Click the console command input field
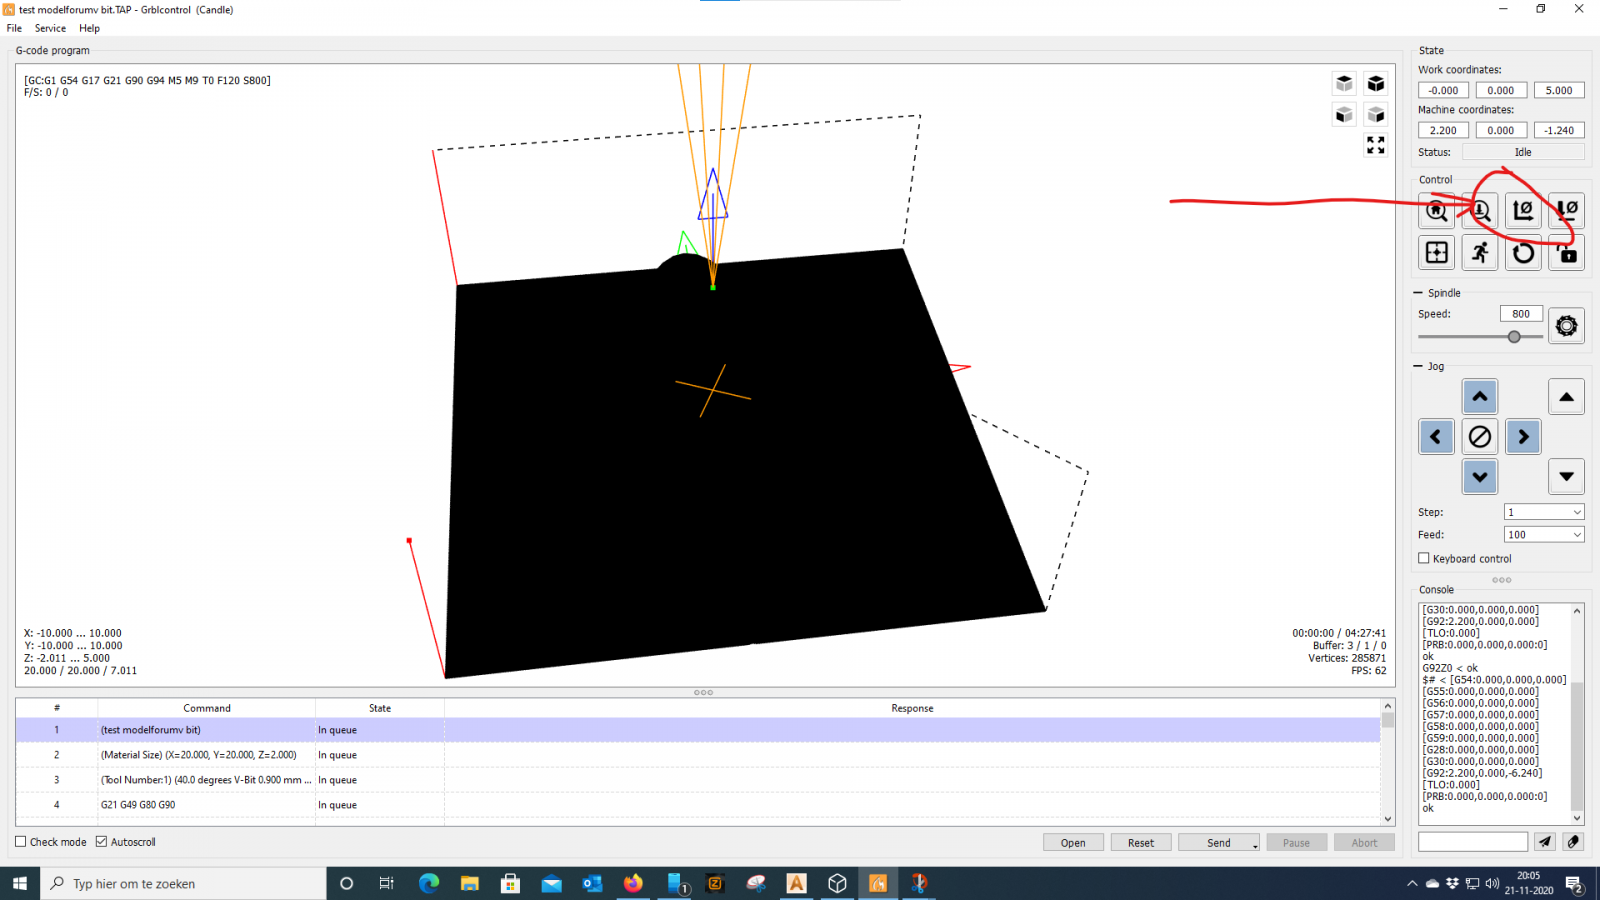1600x900 pixels. pos(1473,842)
